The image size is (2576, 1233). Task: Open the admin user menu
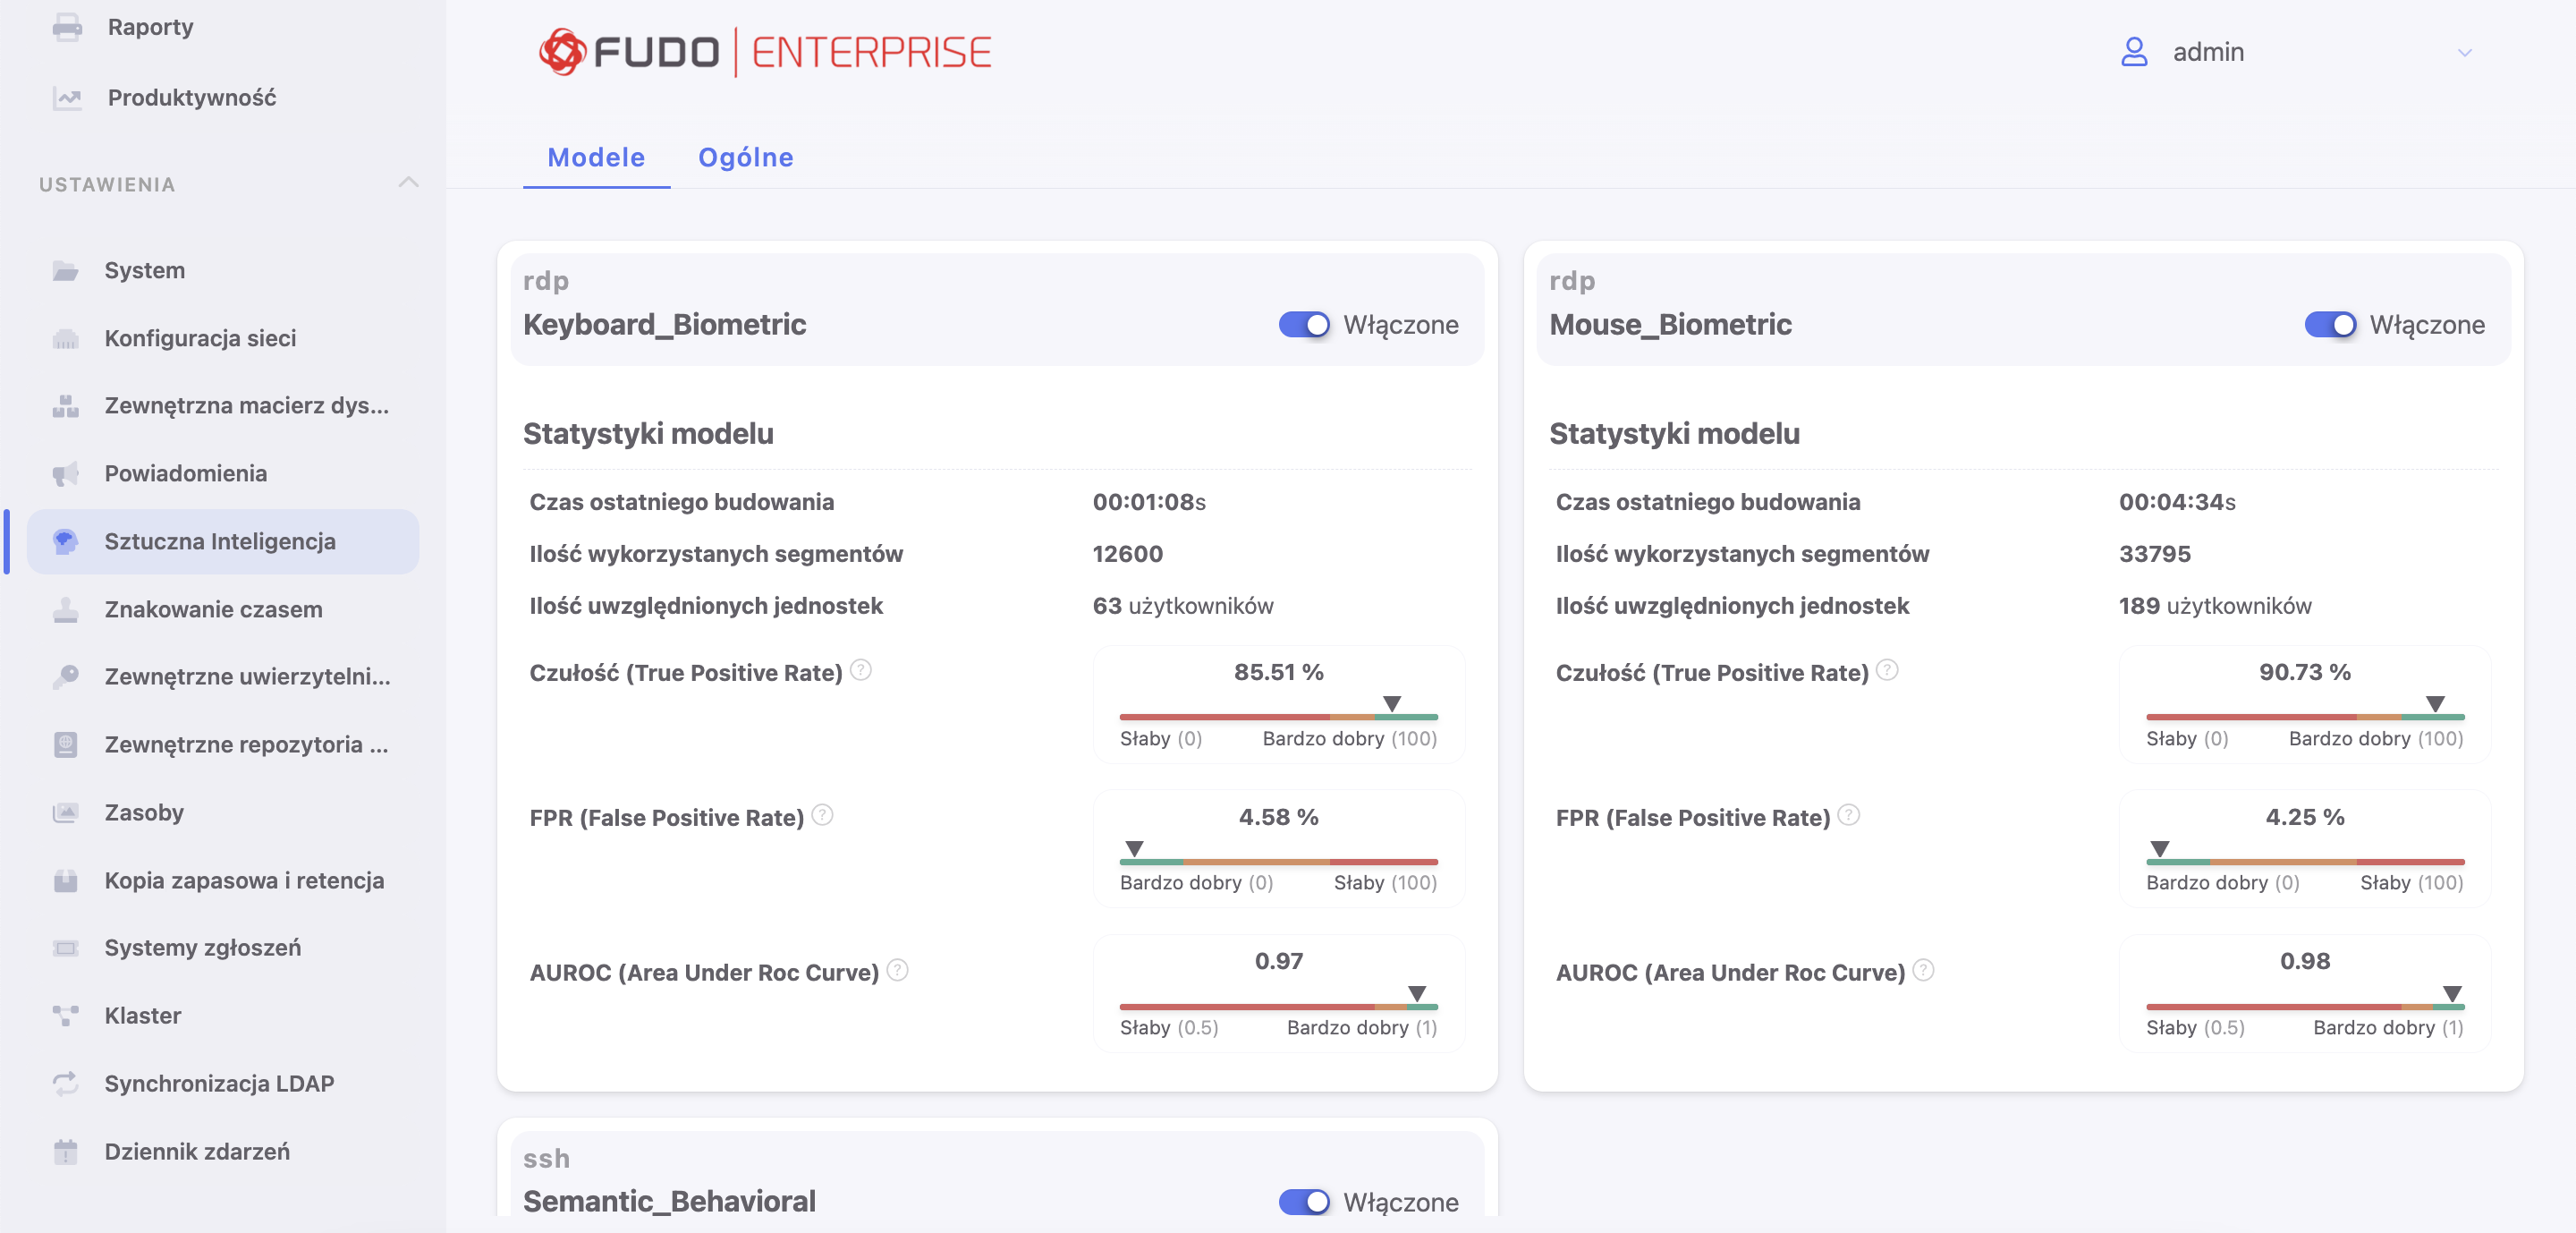[2206, 52]
